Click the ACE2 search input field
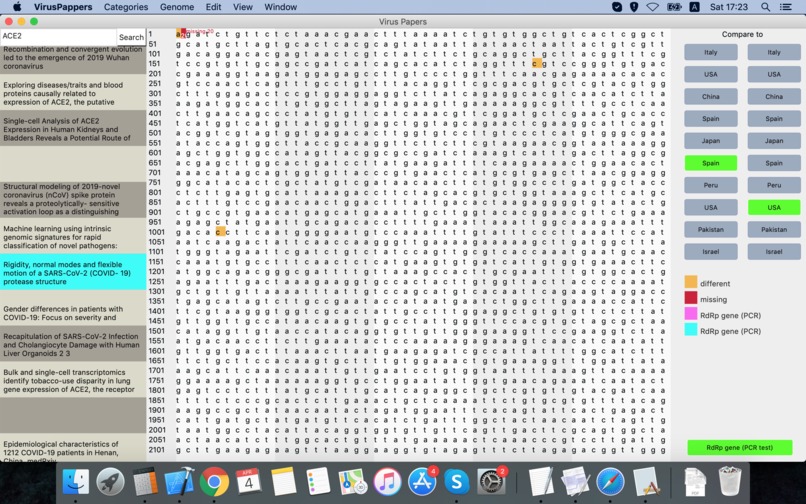Screen dimensions: 806x504 (x=58, y=37)
